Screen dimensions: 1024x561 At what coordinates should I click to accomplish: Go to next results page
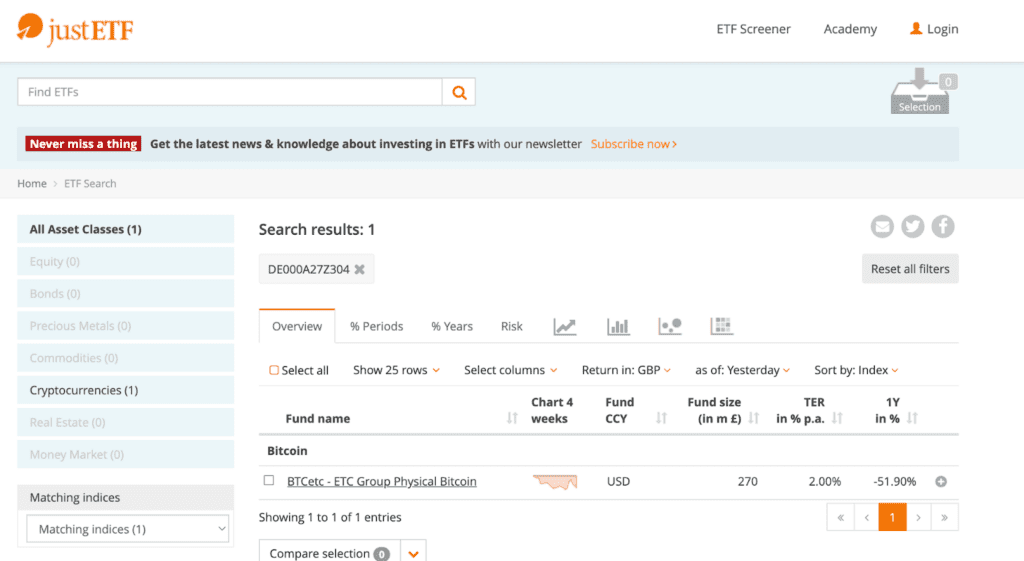coord(919,517)
